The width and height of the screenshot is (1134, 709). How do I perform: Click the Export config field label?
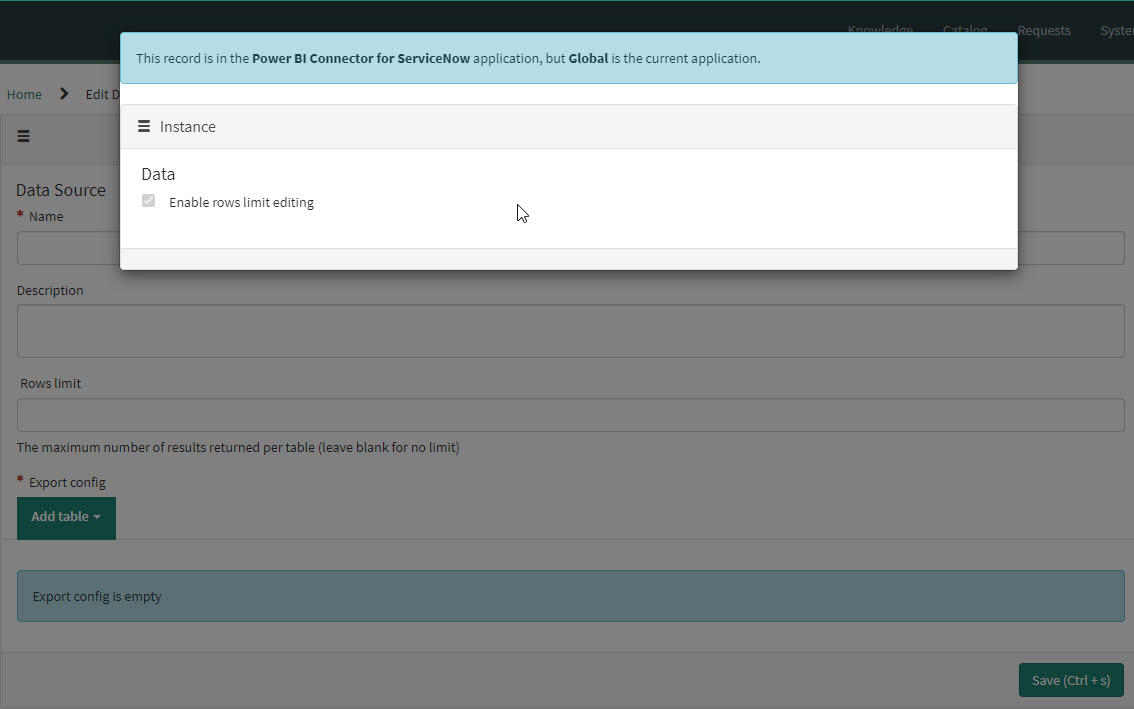(x=67, y=482)
